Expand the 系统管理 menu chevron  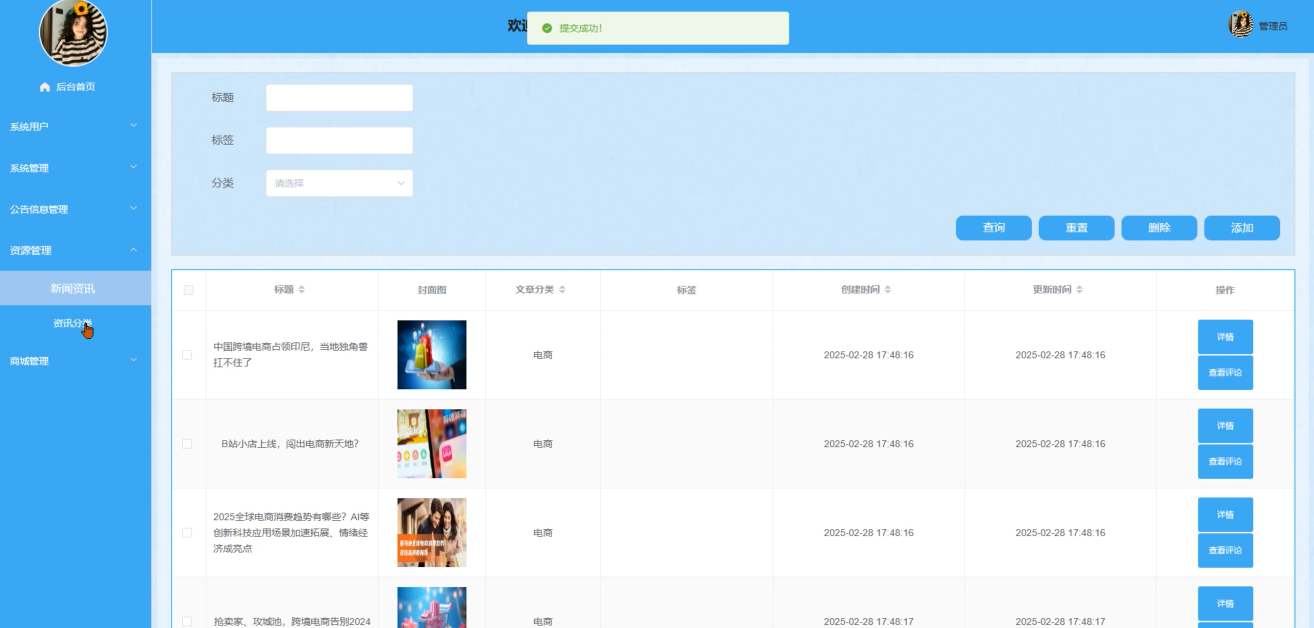tap(134, 167)
